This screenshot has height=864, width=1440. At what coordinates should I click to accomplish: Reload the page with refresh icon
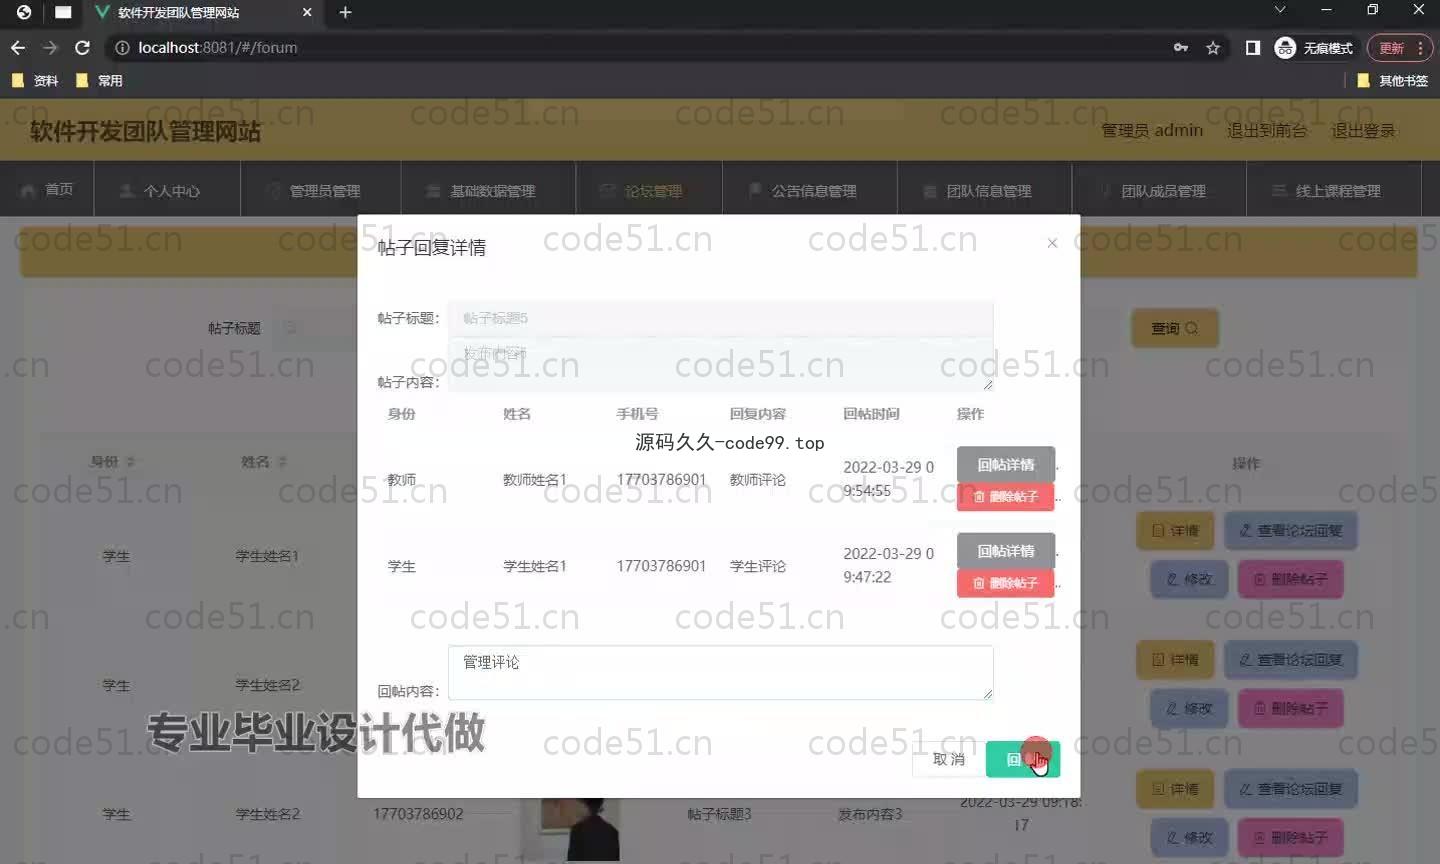pyautogui.click(x=83, y=47)
